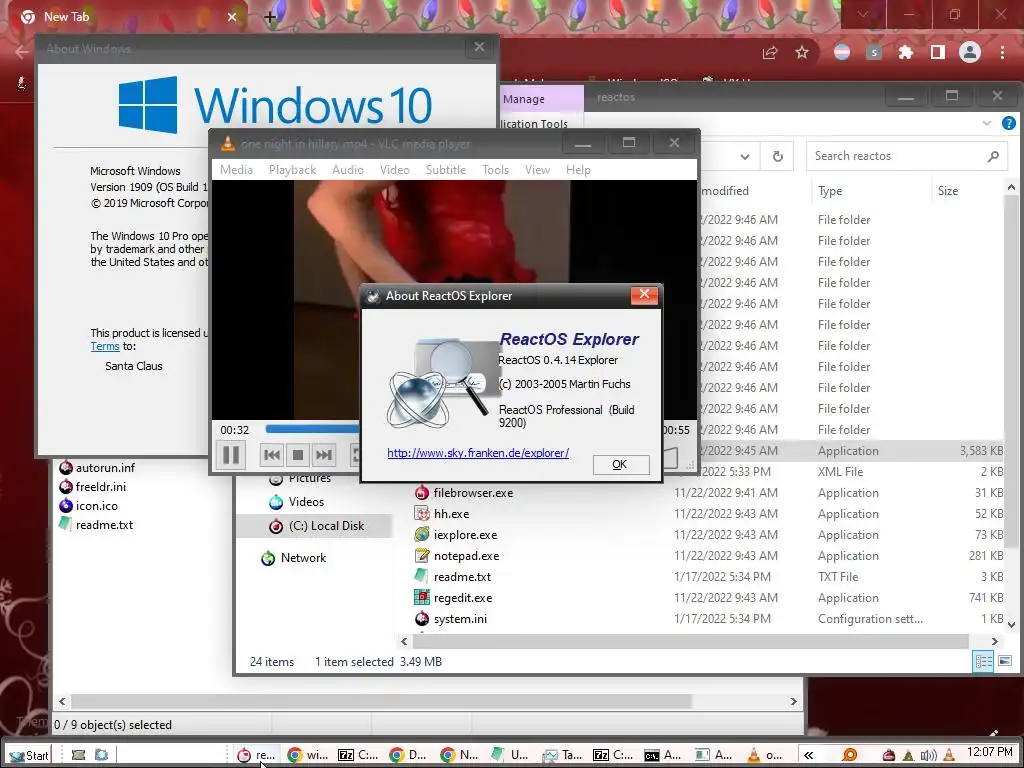Viewport: 1024px width, 768px height.
Task: Open VLC Playback menu
Action: click(292, 170)
